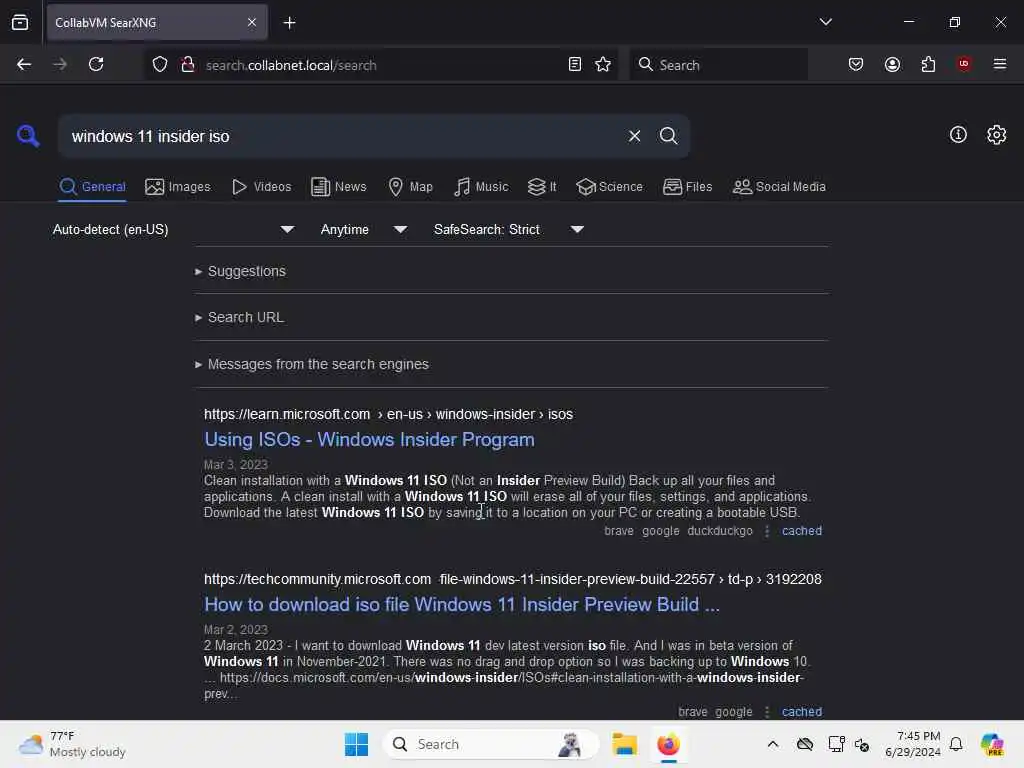The height and width of the screenshot is (768, 1024).
Task: Open the Firefox hamburger menu
Action: [x=1000, y=64]
